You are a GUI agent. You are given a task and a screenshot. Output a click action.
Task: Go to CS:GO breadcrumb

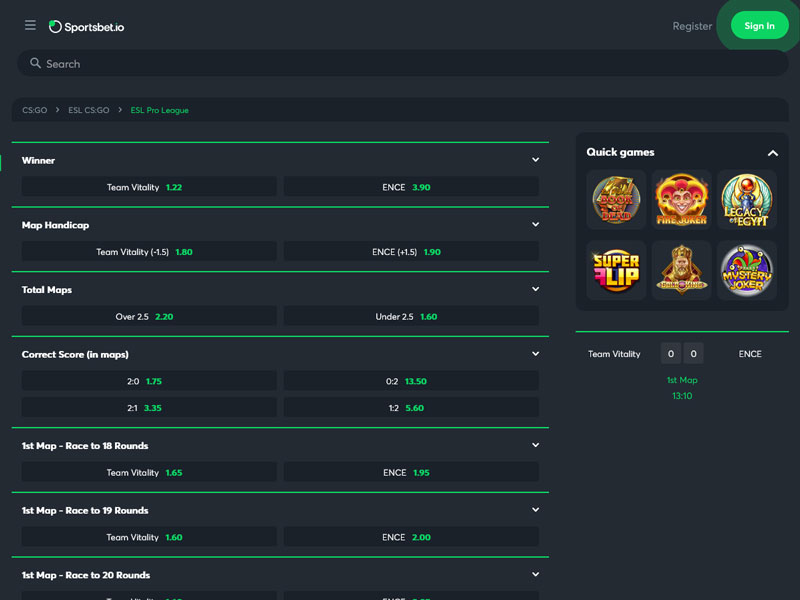point(35,110)
